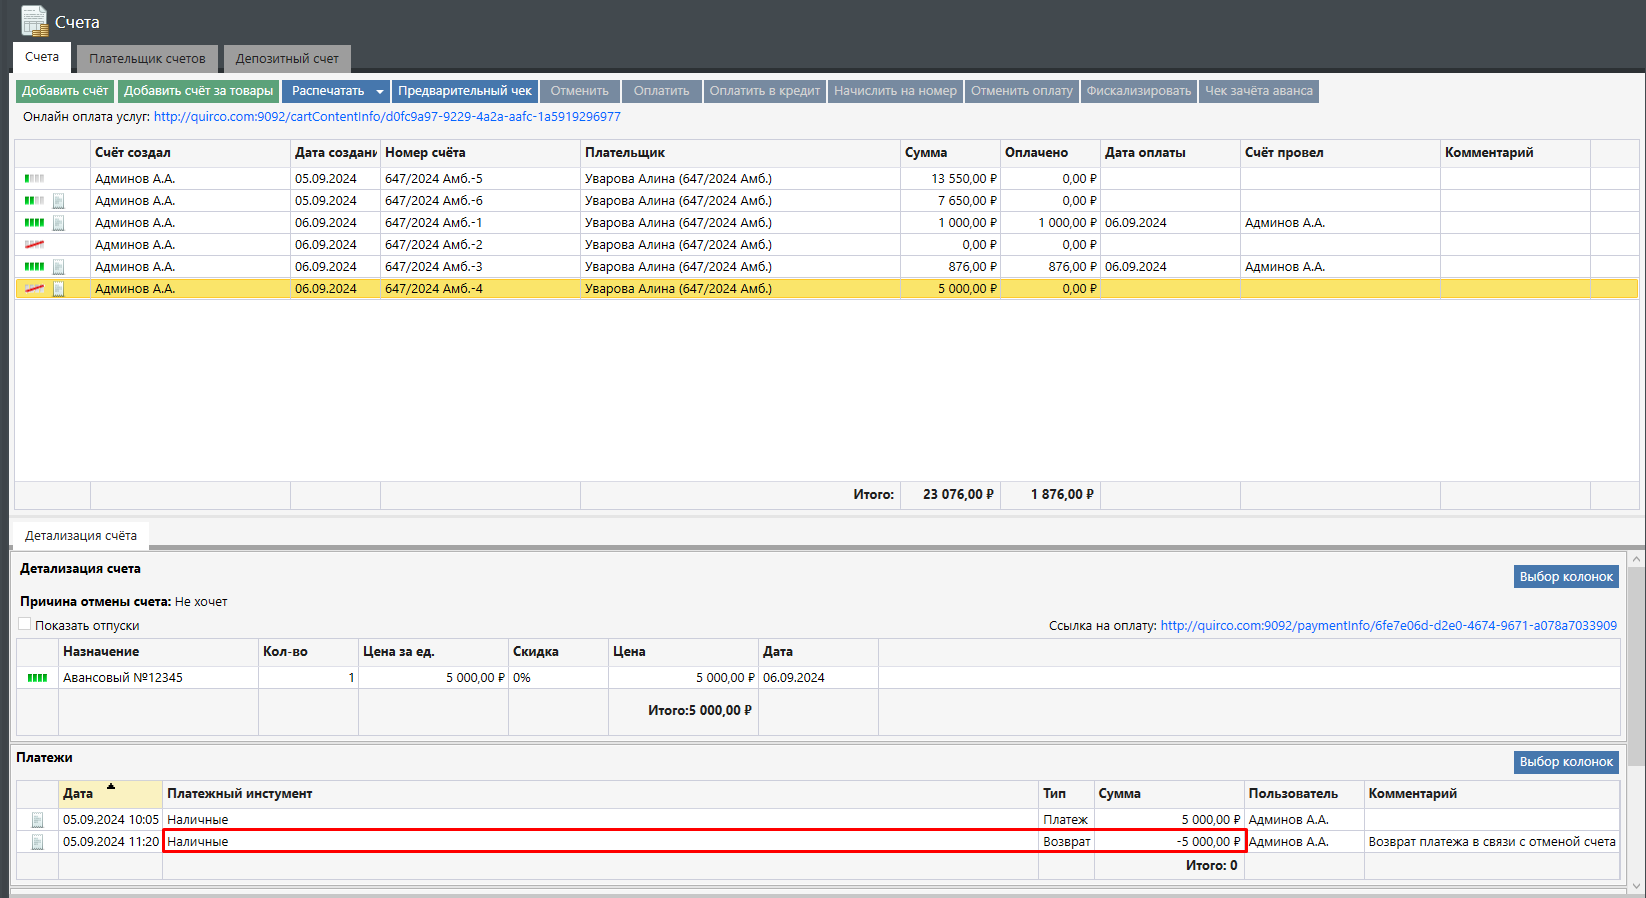Sort payments by the 'Дата' column header
This screenshot has width=1646, height=898.
[x=78, y=794]
